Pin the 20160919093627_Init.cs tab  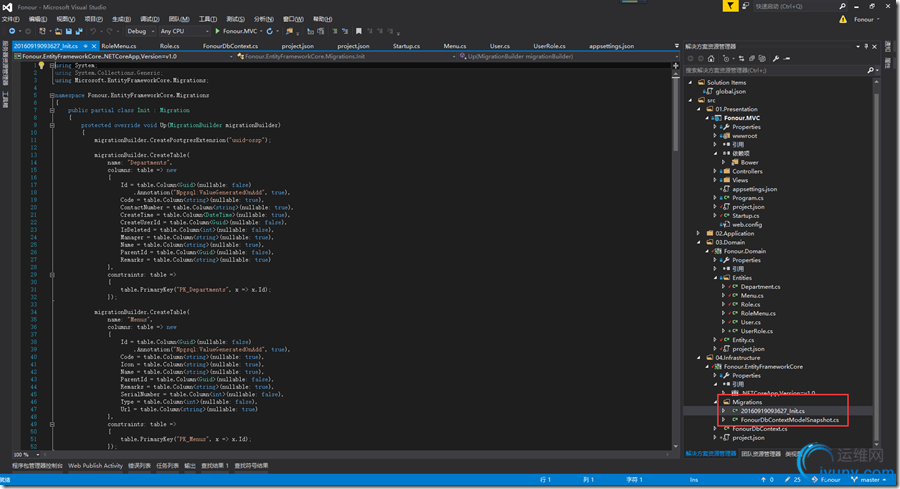coord(84,46)
